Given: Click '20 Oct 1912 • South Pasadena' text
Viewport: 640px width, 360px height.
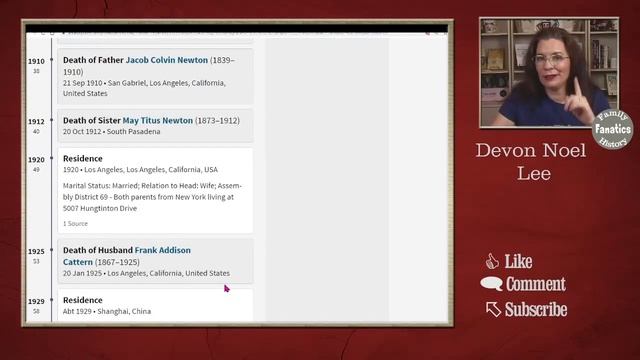Looking at the screenshot, I should [111, 131].
